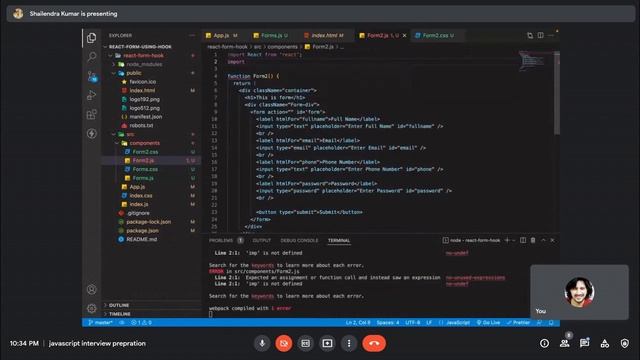This screenshot has width=640, height=360.
Task: Open Meet more options menu
Action: 349,343
